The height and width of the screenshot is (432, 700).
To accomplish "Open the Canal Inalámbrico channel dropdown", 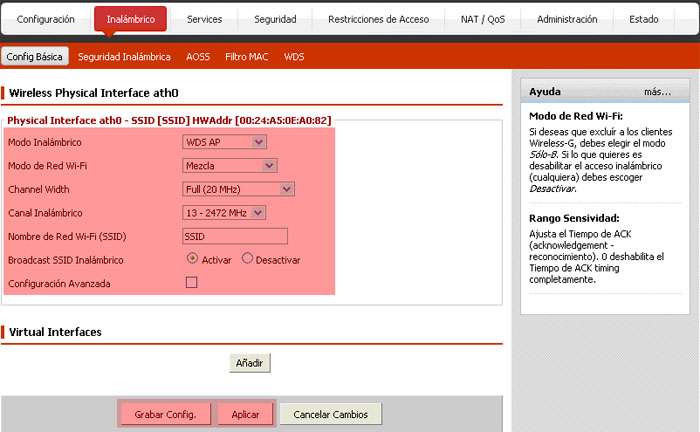I will 224,212.
